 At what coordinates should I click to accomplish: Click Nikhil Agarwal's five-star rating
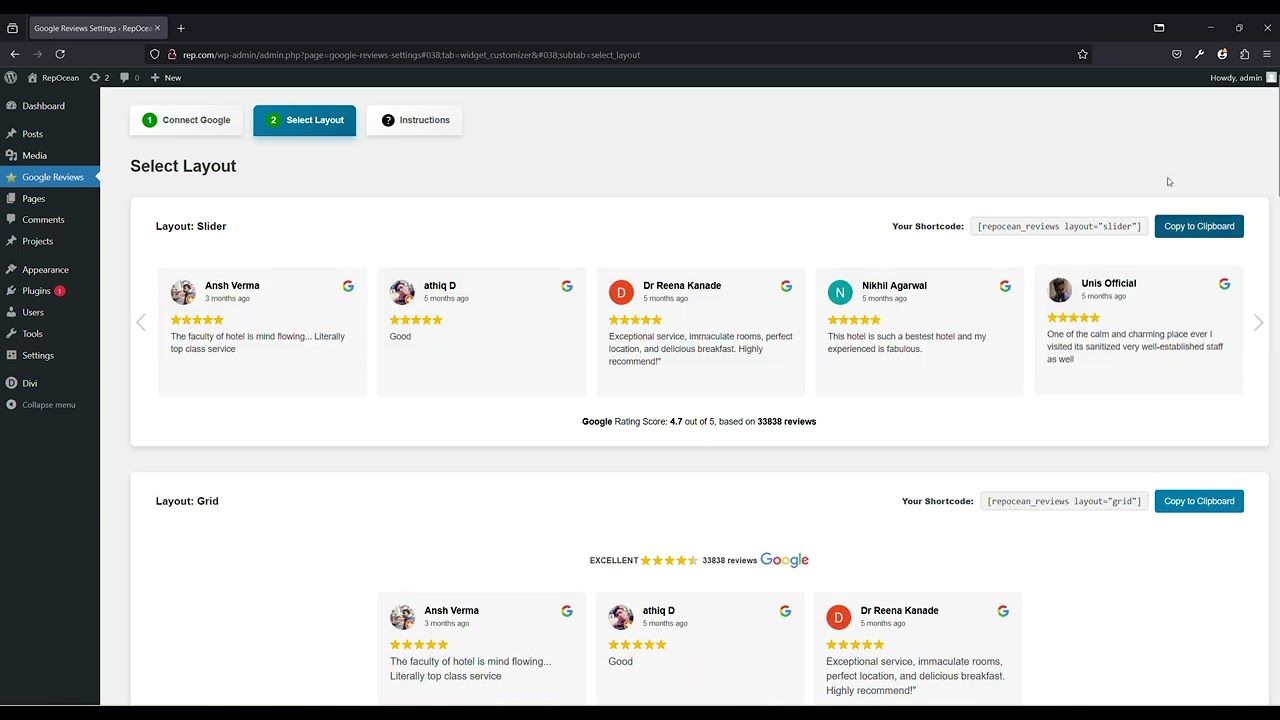tap(854, 320)
